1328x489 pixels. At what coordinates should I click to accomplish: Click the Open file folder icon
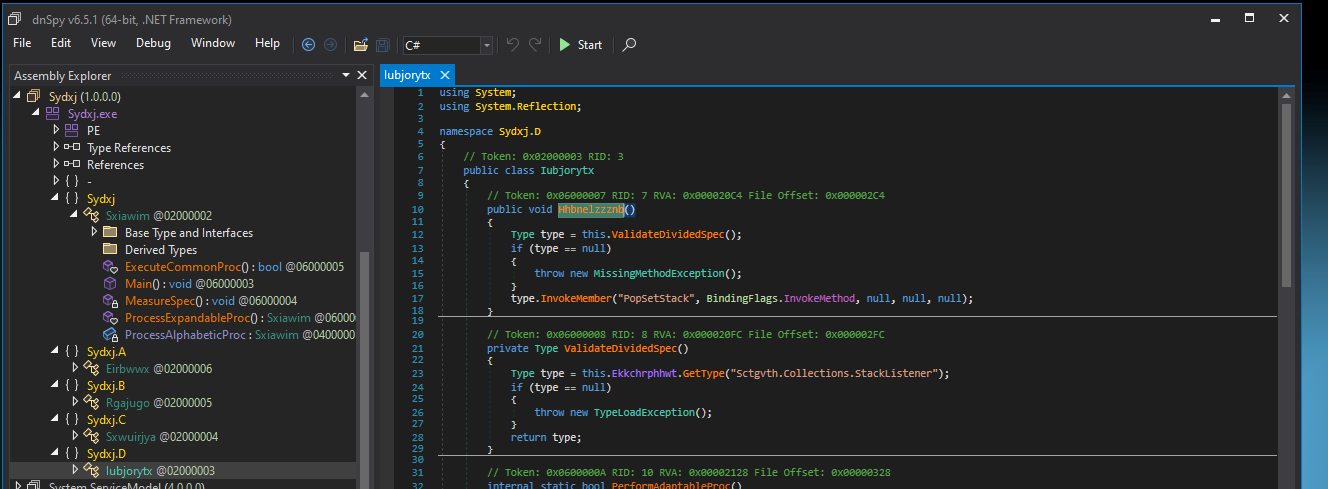tap(361, 44)
